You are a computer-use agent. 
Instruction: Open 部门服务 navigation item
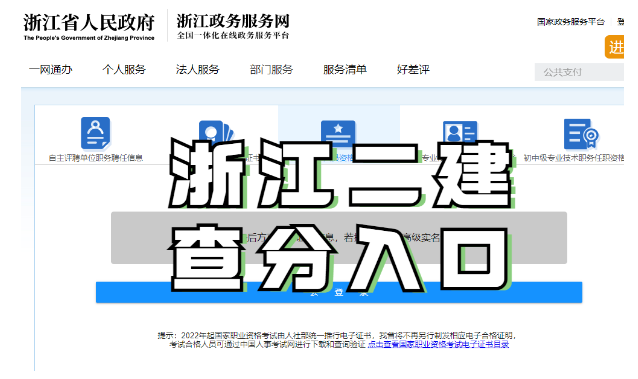[271, 70]
